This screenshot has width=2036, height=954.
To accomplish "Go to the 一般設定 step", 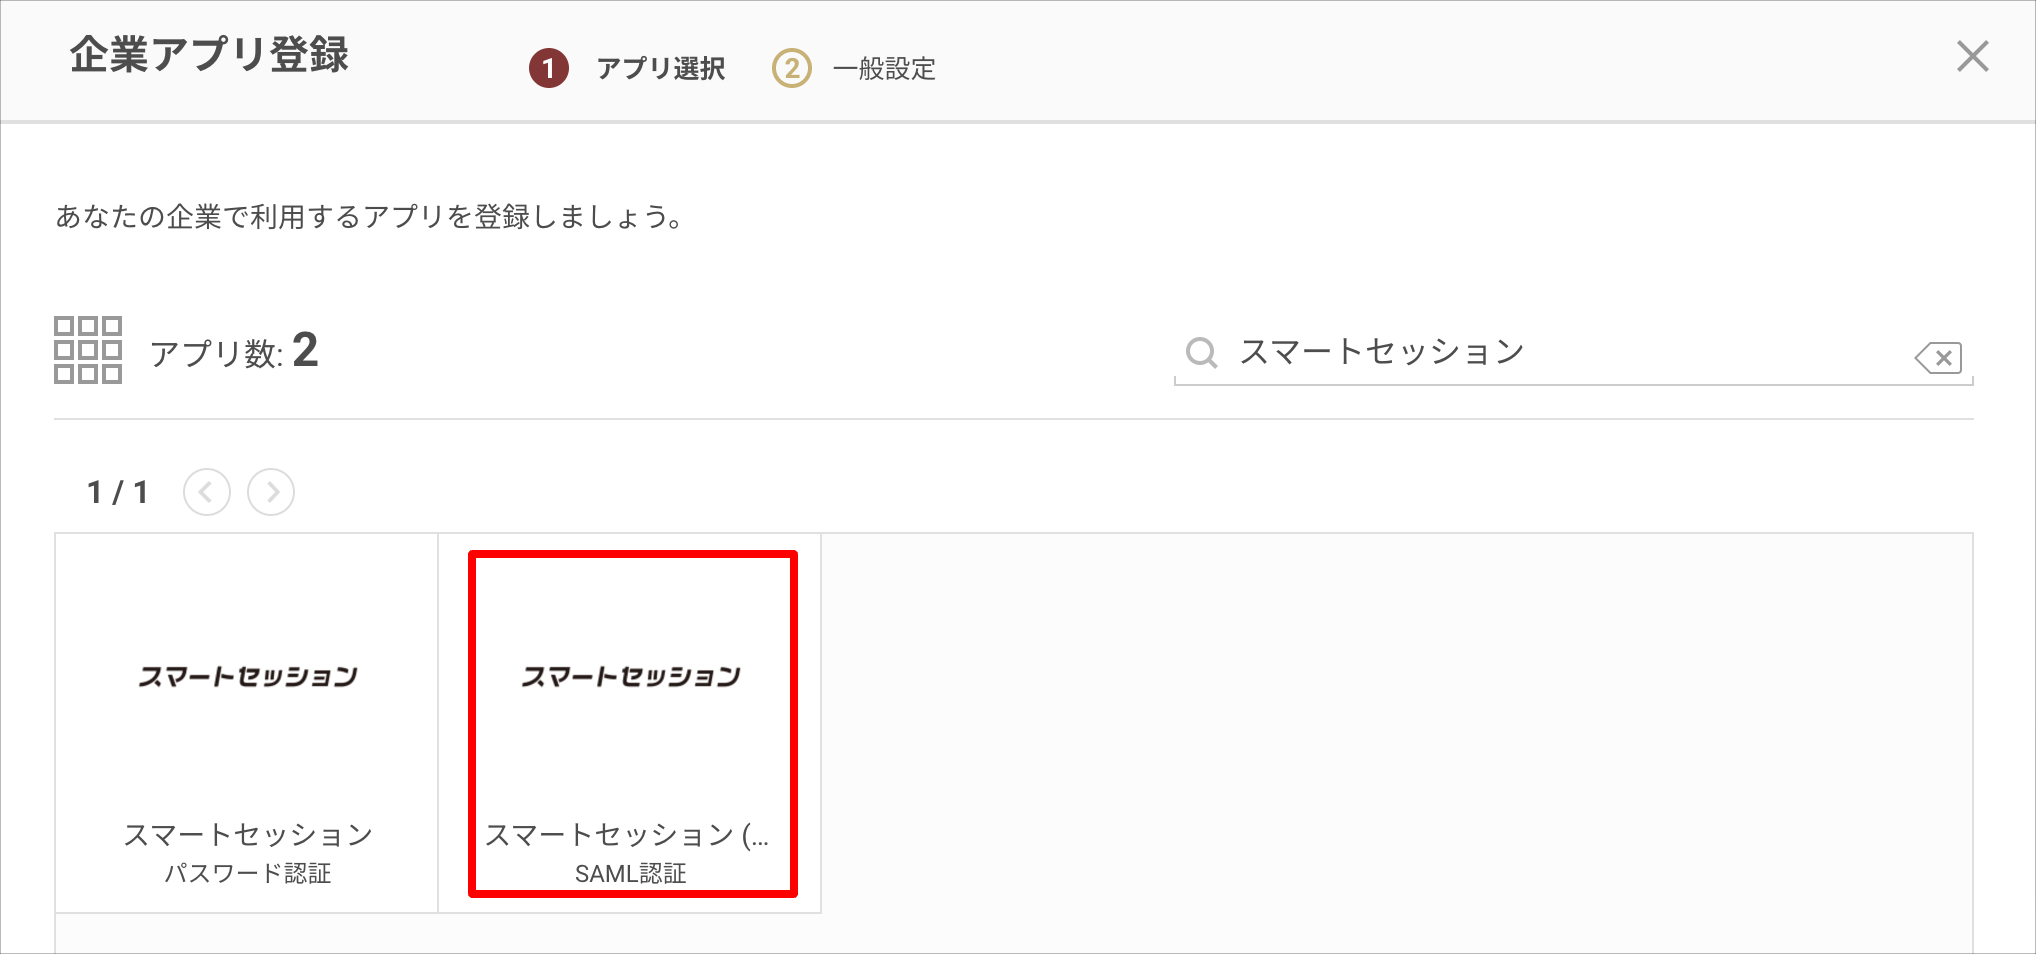I will pyautogui.click(x=884, y=68).
